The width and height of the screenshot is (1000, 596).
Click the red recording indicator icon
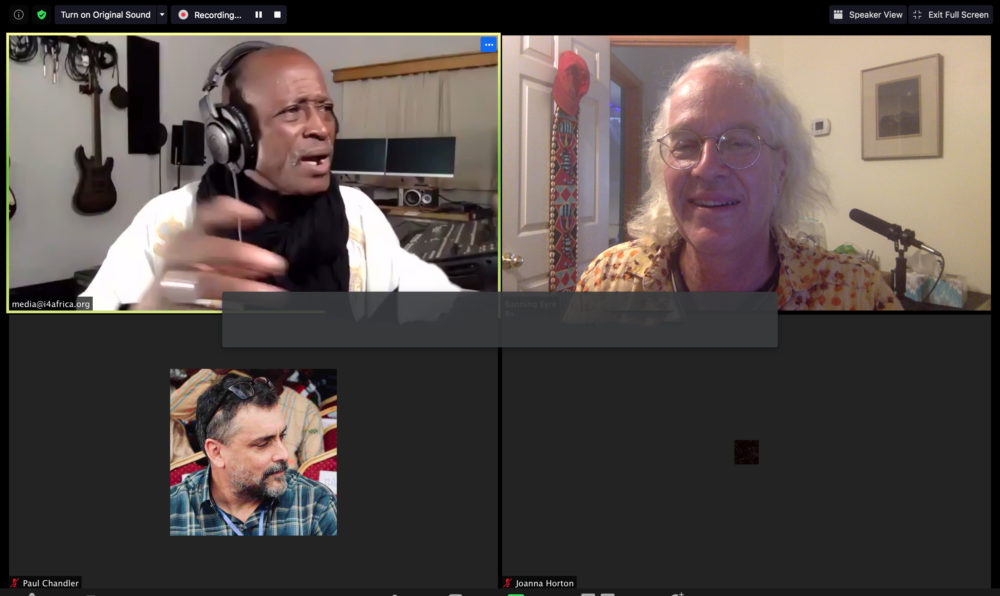[183, 15]
